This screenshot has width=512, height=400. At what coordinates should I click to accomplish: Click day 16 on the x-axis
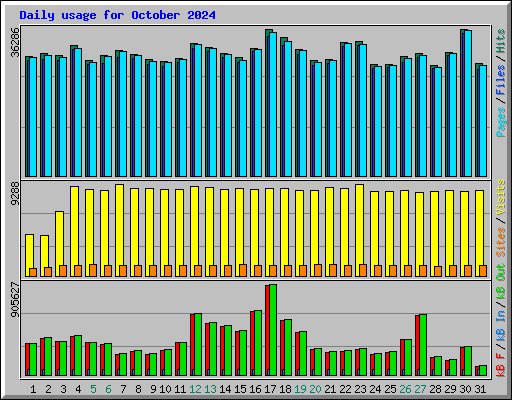(x=255, y=389)
